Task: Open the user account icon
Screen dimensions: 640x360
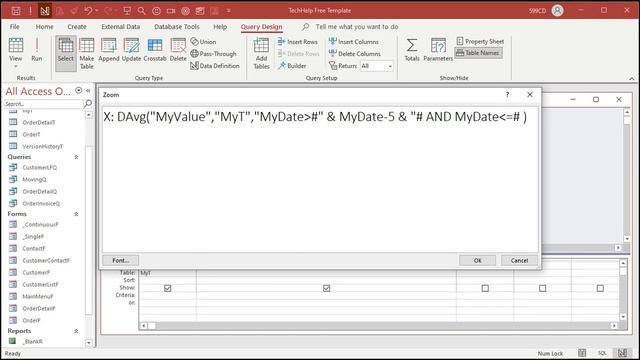Action: (x=557, y=10)
